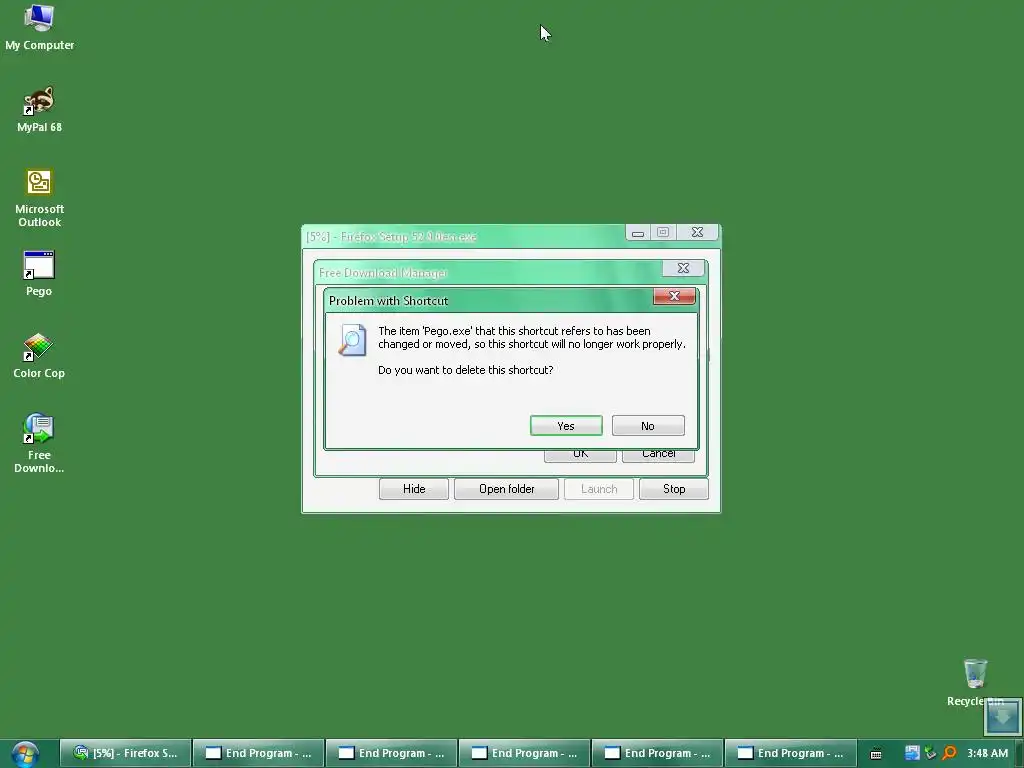Click the Open folder button

(506, 489)
